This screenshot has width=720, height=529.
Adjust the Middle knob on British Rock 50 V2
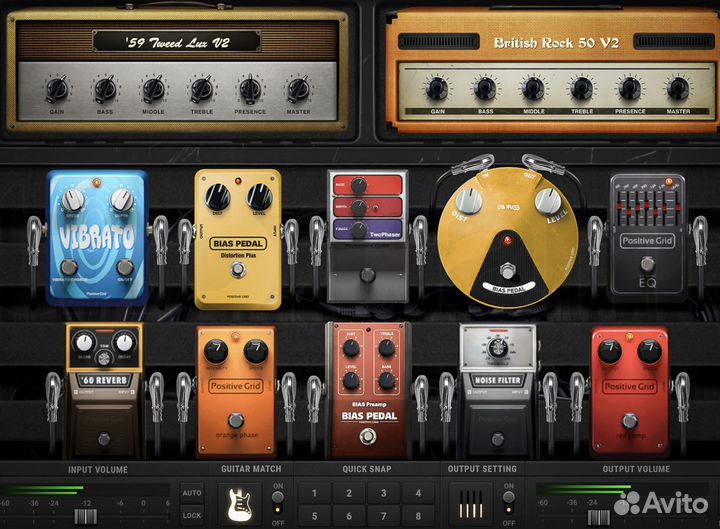[534, 88]
